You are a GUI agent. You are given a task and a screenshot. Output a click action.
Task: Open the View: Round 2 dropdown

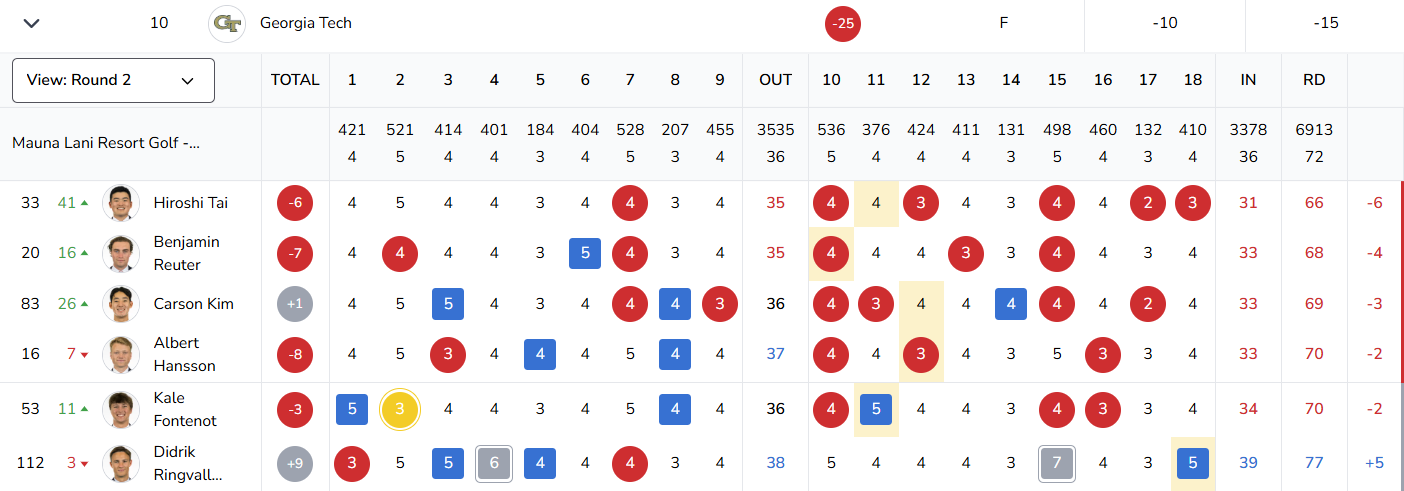[x=113, y=80]
